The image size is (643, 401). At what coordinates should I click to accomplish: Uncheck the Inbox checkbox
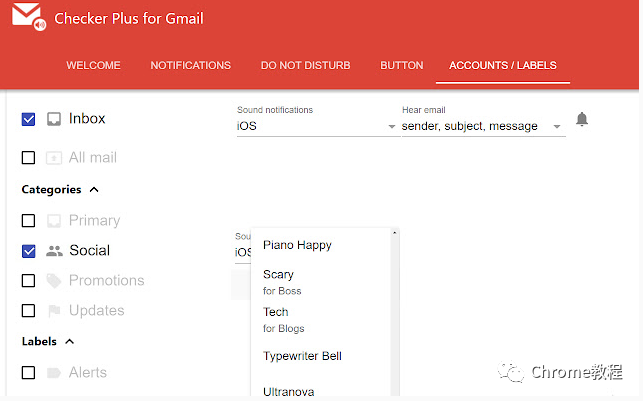tap(28, 119)
